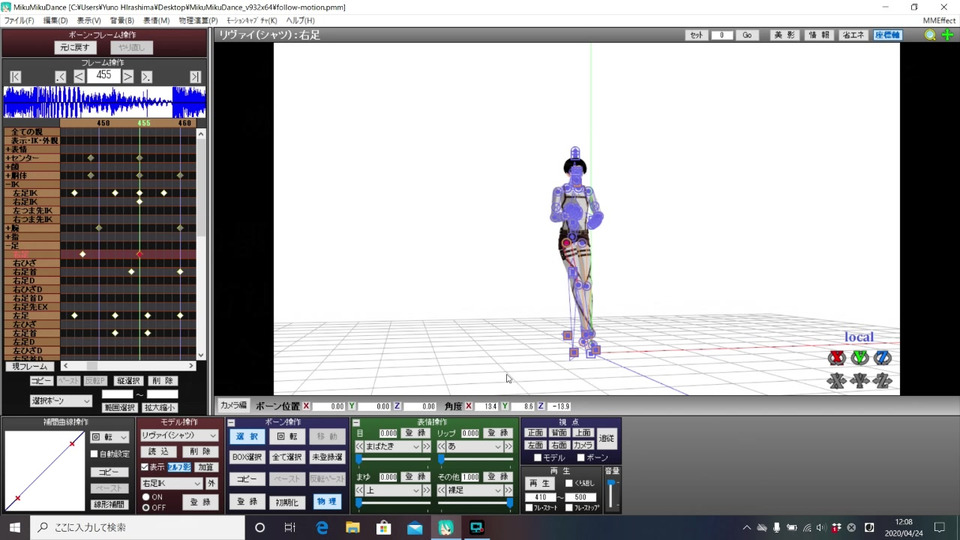Open the 表情(M) menu

(156, 20)
